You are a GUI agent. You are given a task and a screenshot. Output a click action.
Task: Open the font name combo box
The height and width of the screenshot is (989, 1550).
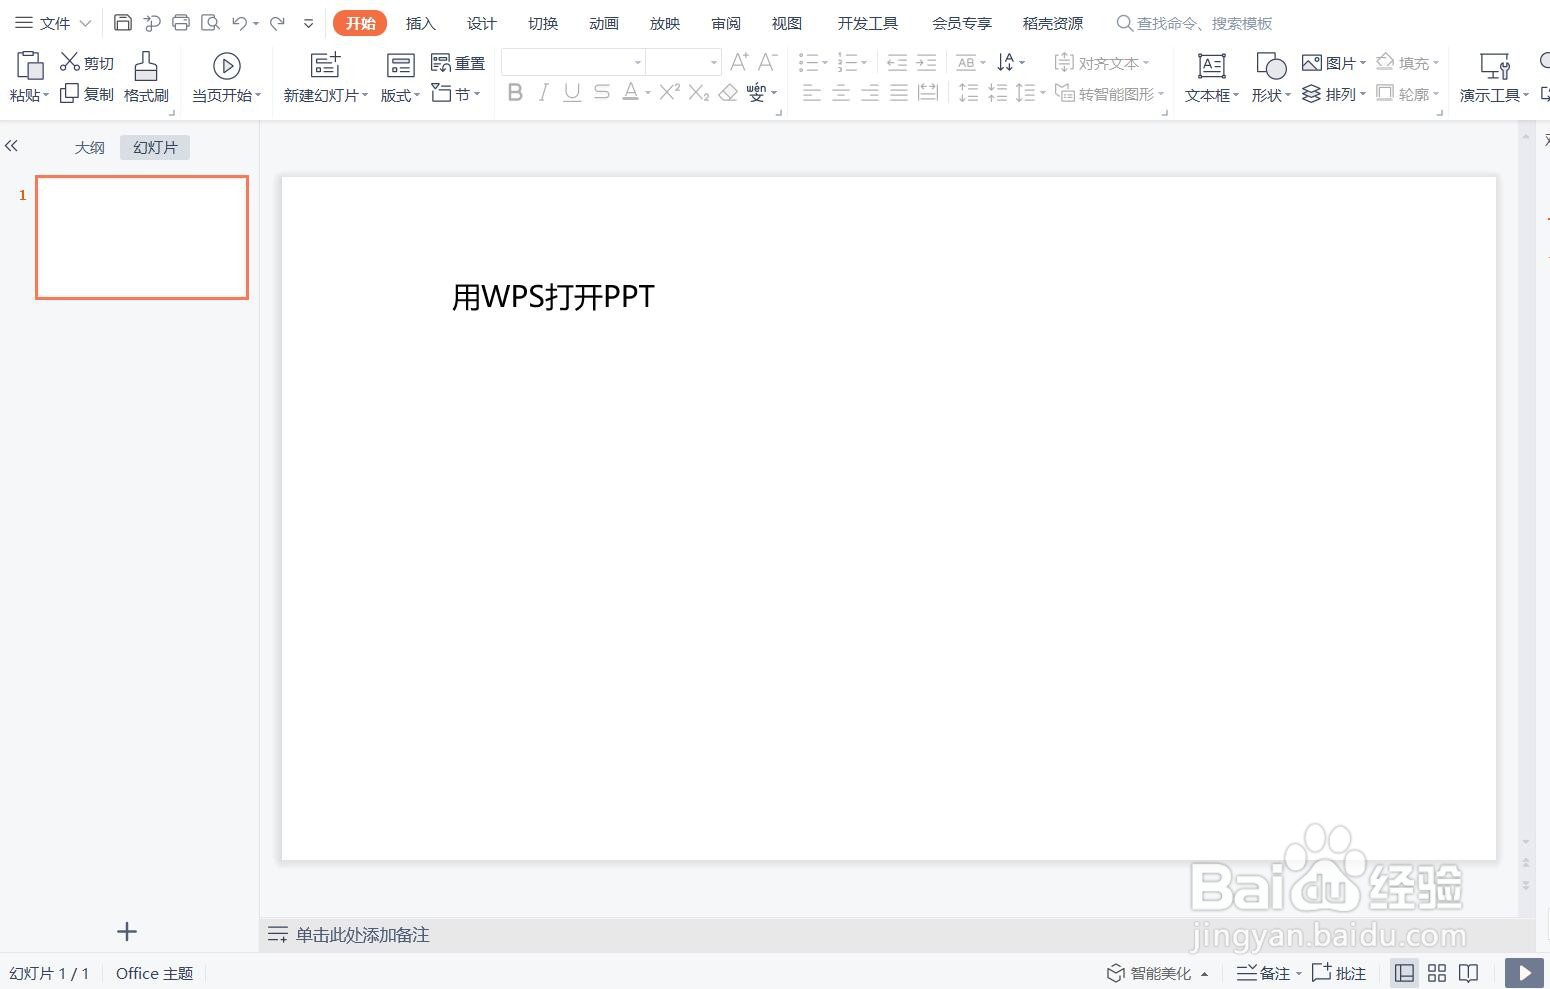click(573, 62)
